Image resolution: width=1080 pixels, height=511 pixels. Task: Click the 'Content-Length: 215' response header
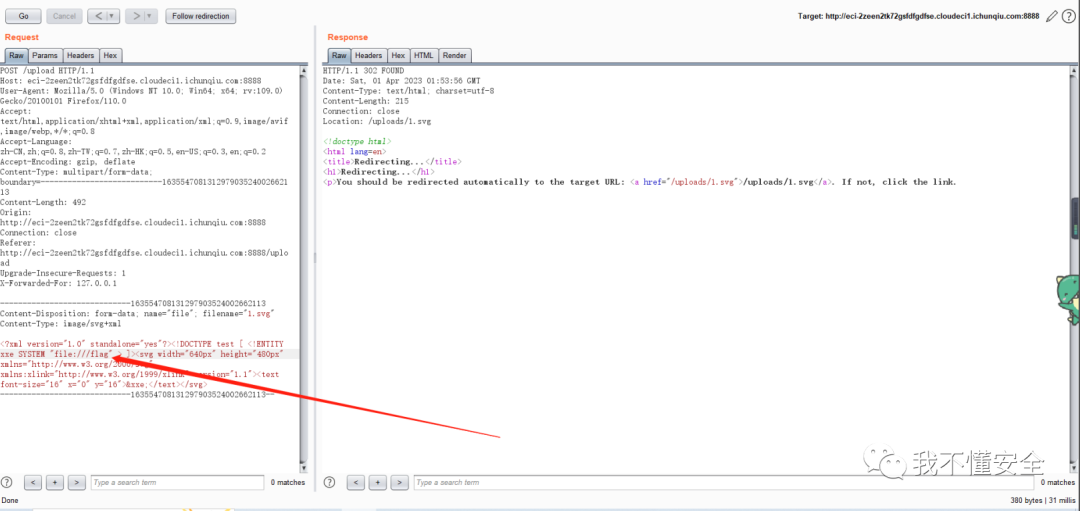tap(365, 101)
